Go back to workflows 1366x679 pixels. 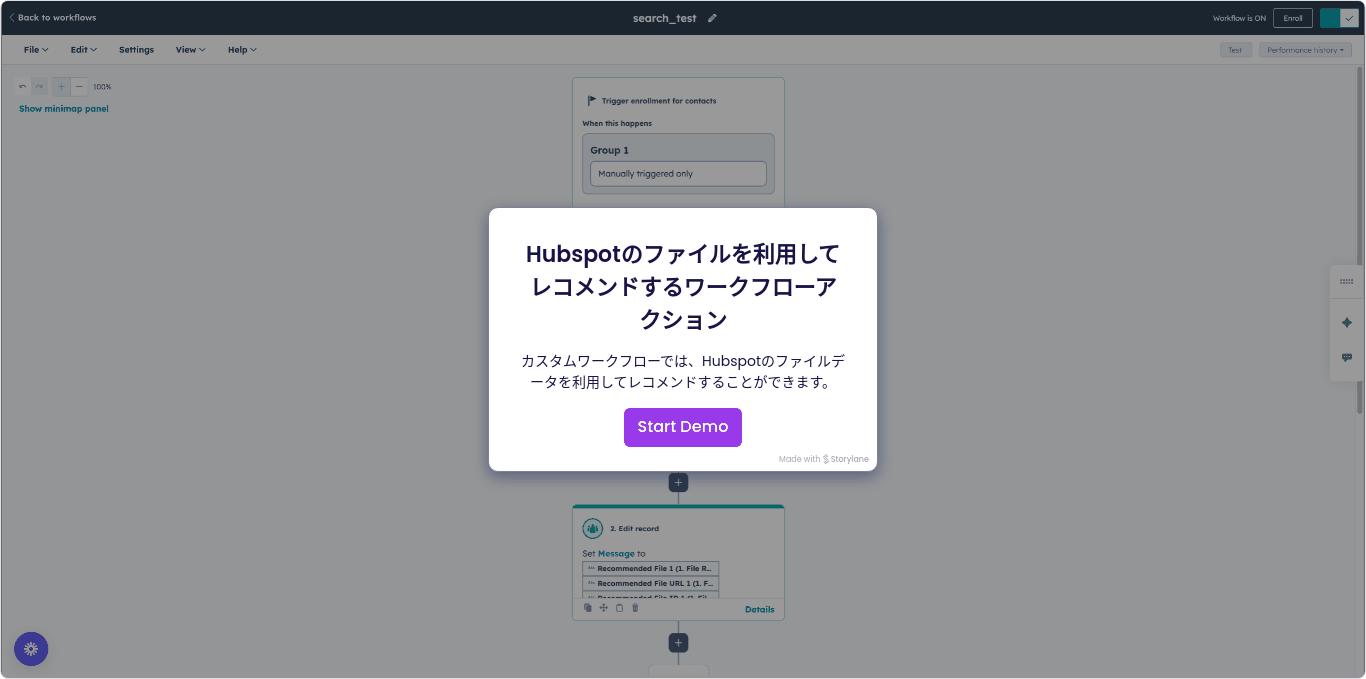pyautogui.click(x=53, y=18)
